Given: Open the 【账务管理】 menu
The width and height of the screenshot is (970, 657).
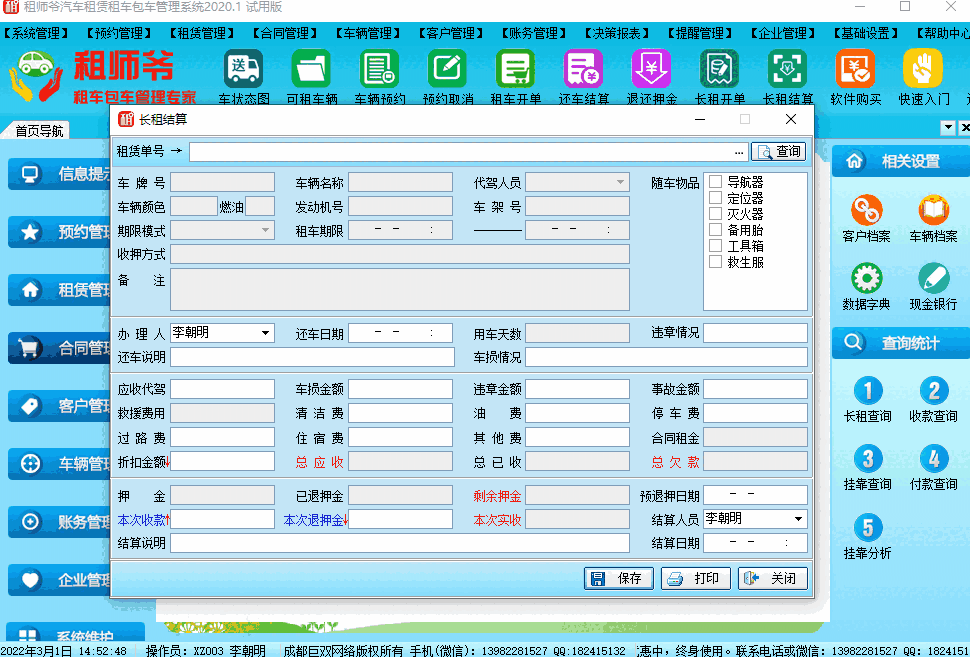Looking at the screenshot, I should point(533,32).
